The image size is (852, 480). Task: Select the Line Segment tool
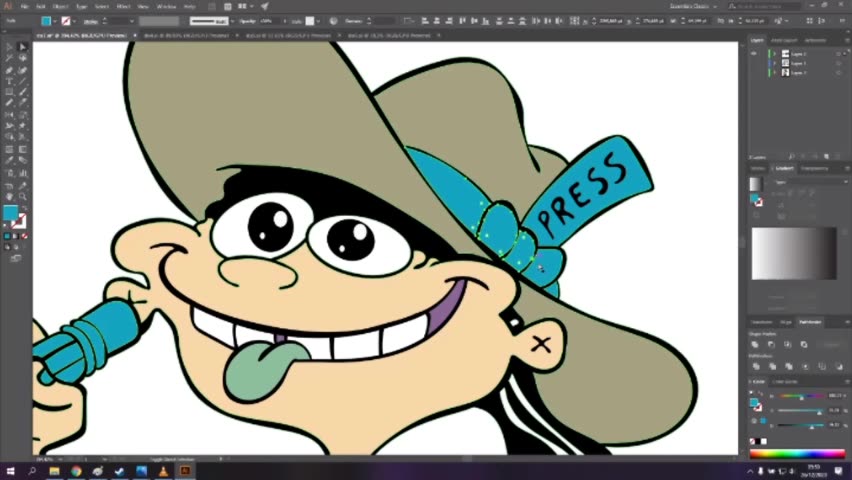[x=22, y=82]
